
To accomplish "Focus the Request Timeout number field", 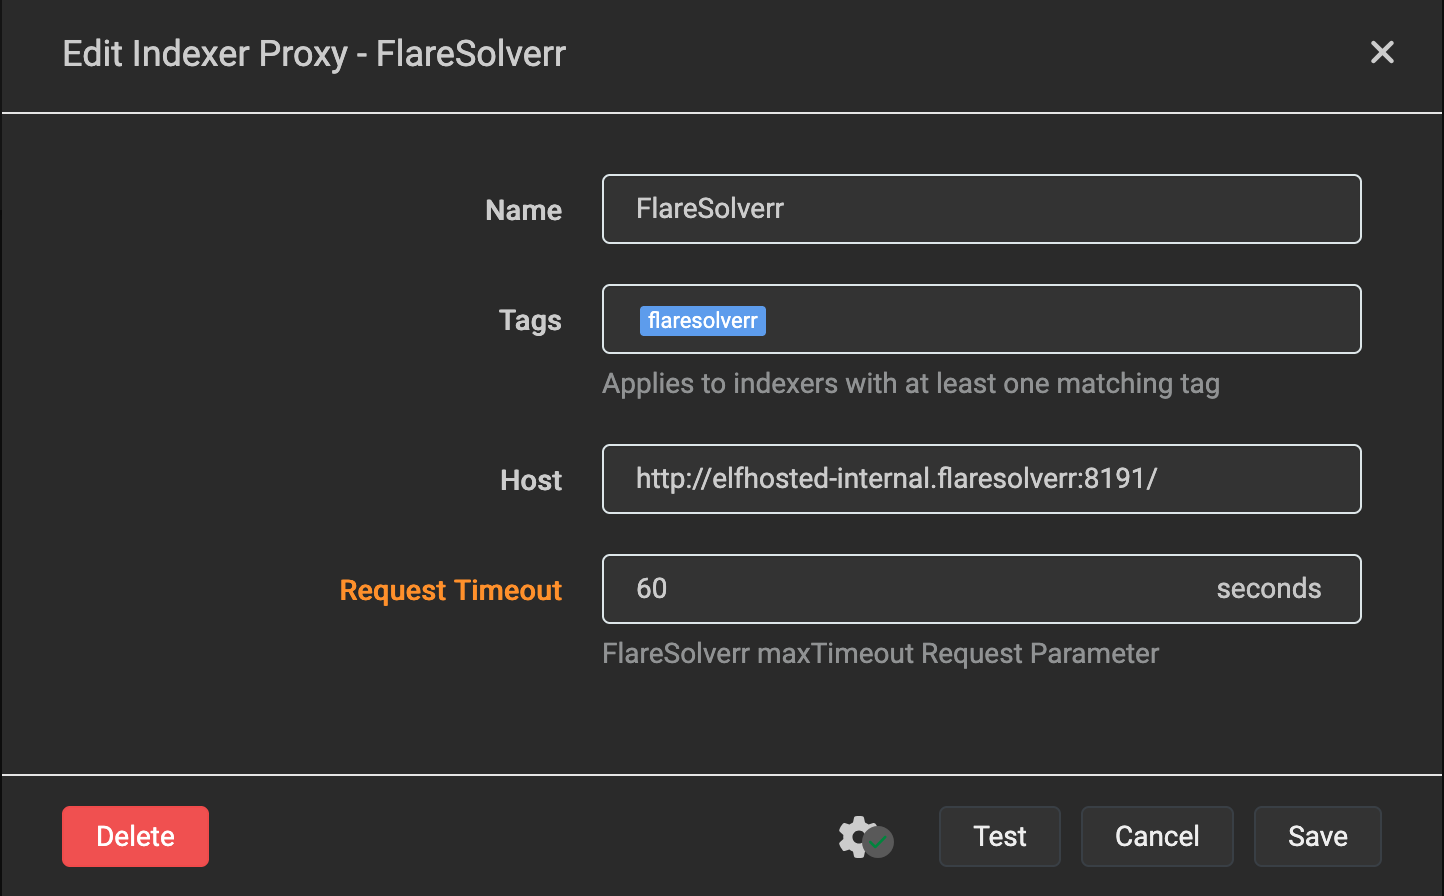I will pos(900,589).
